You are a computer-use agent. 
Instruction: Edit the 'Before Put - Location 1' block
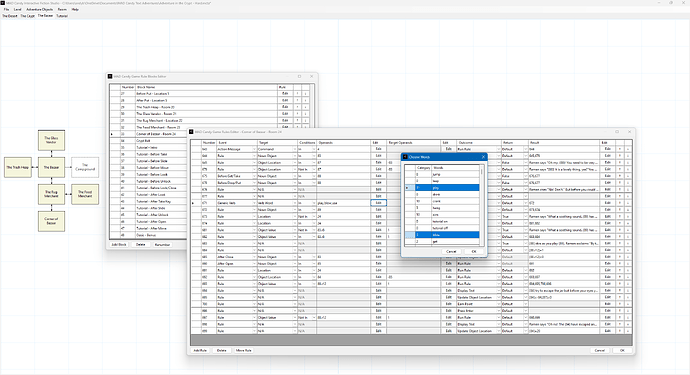point(285,94)
